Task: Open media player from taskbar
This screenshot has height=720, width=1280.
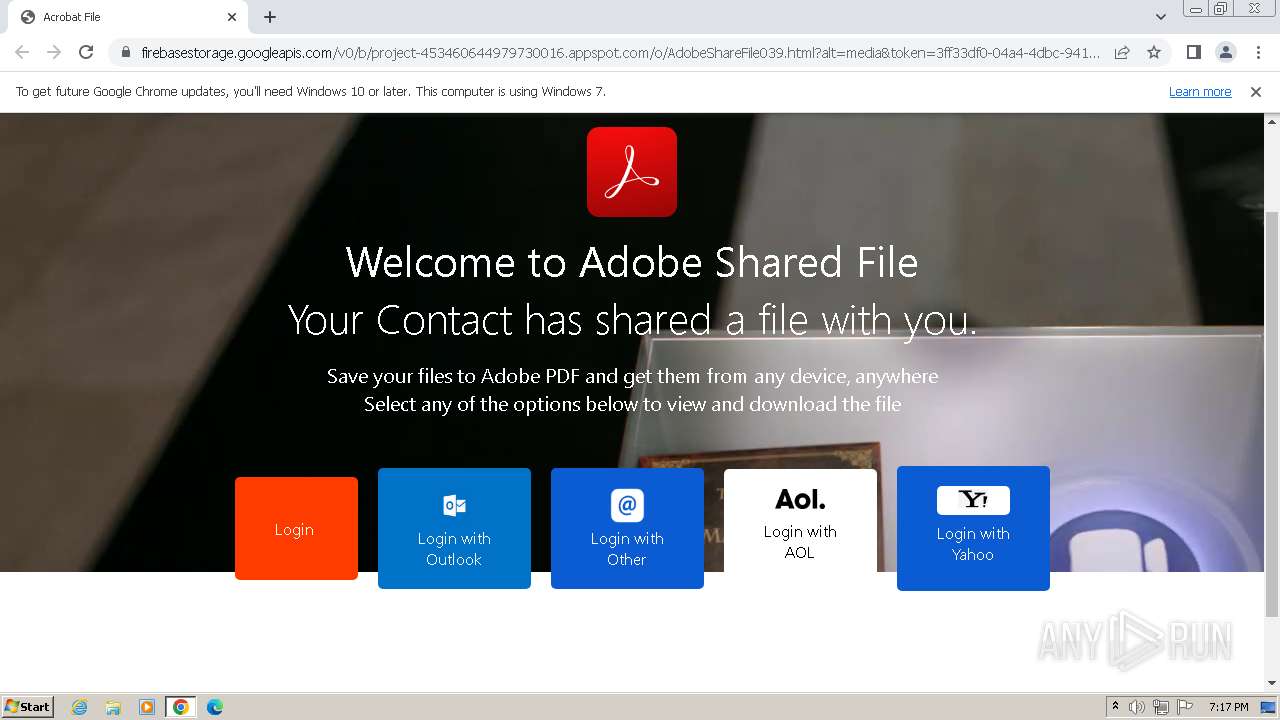Action: pyautogui.click(x=147, y=707)
